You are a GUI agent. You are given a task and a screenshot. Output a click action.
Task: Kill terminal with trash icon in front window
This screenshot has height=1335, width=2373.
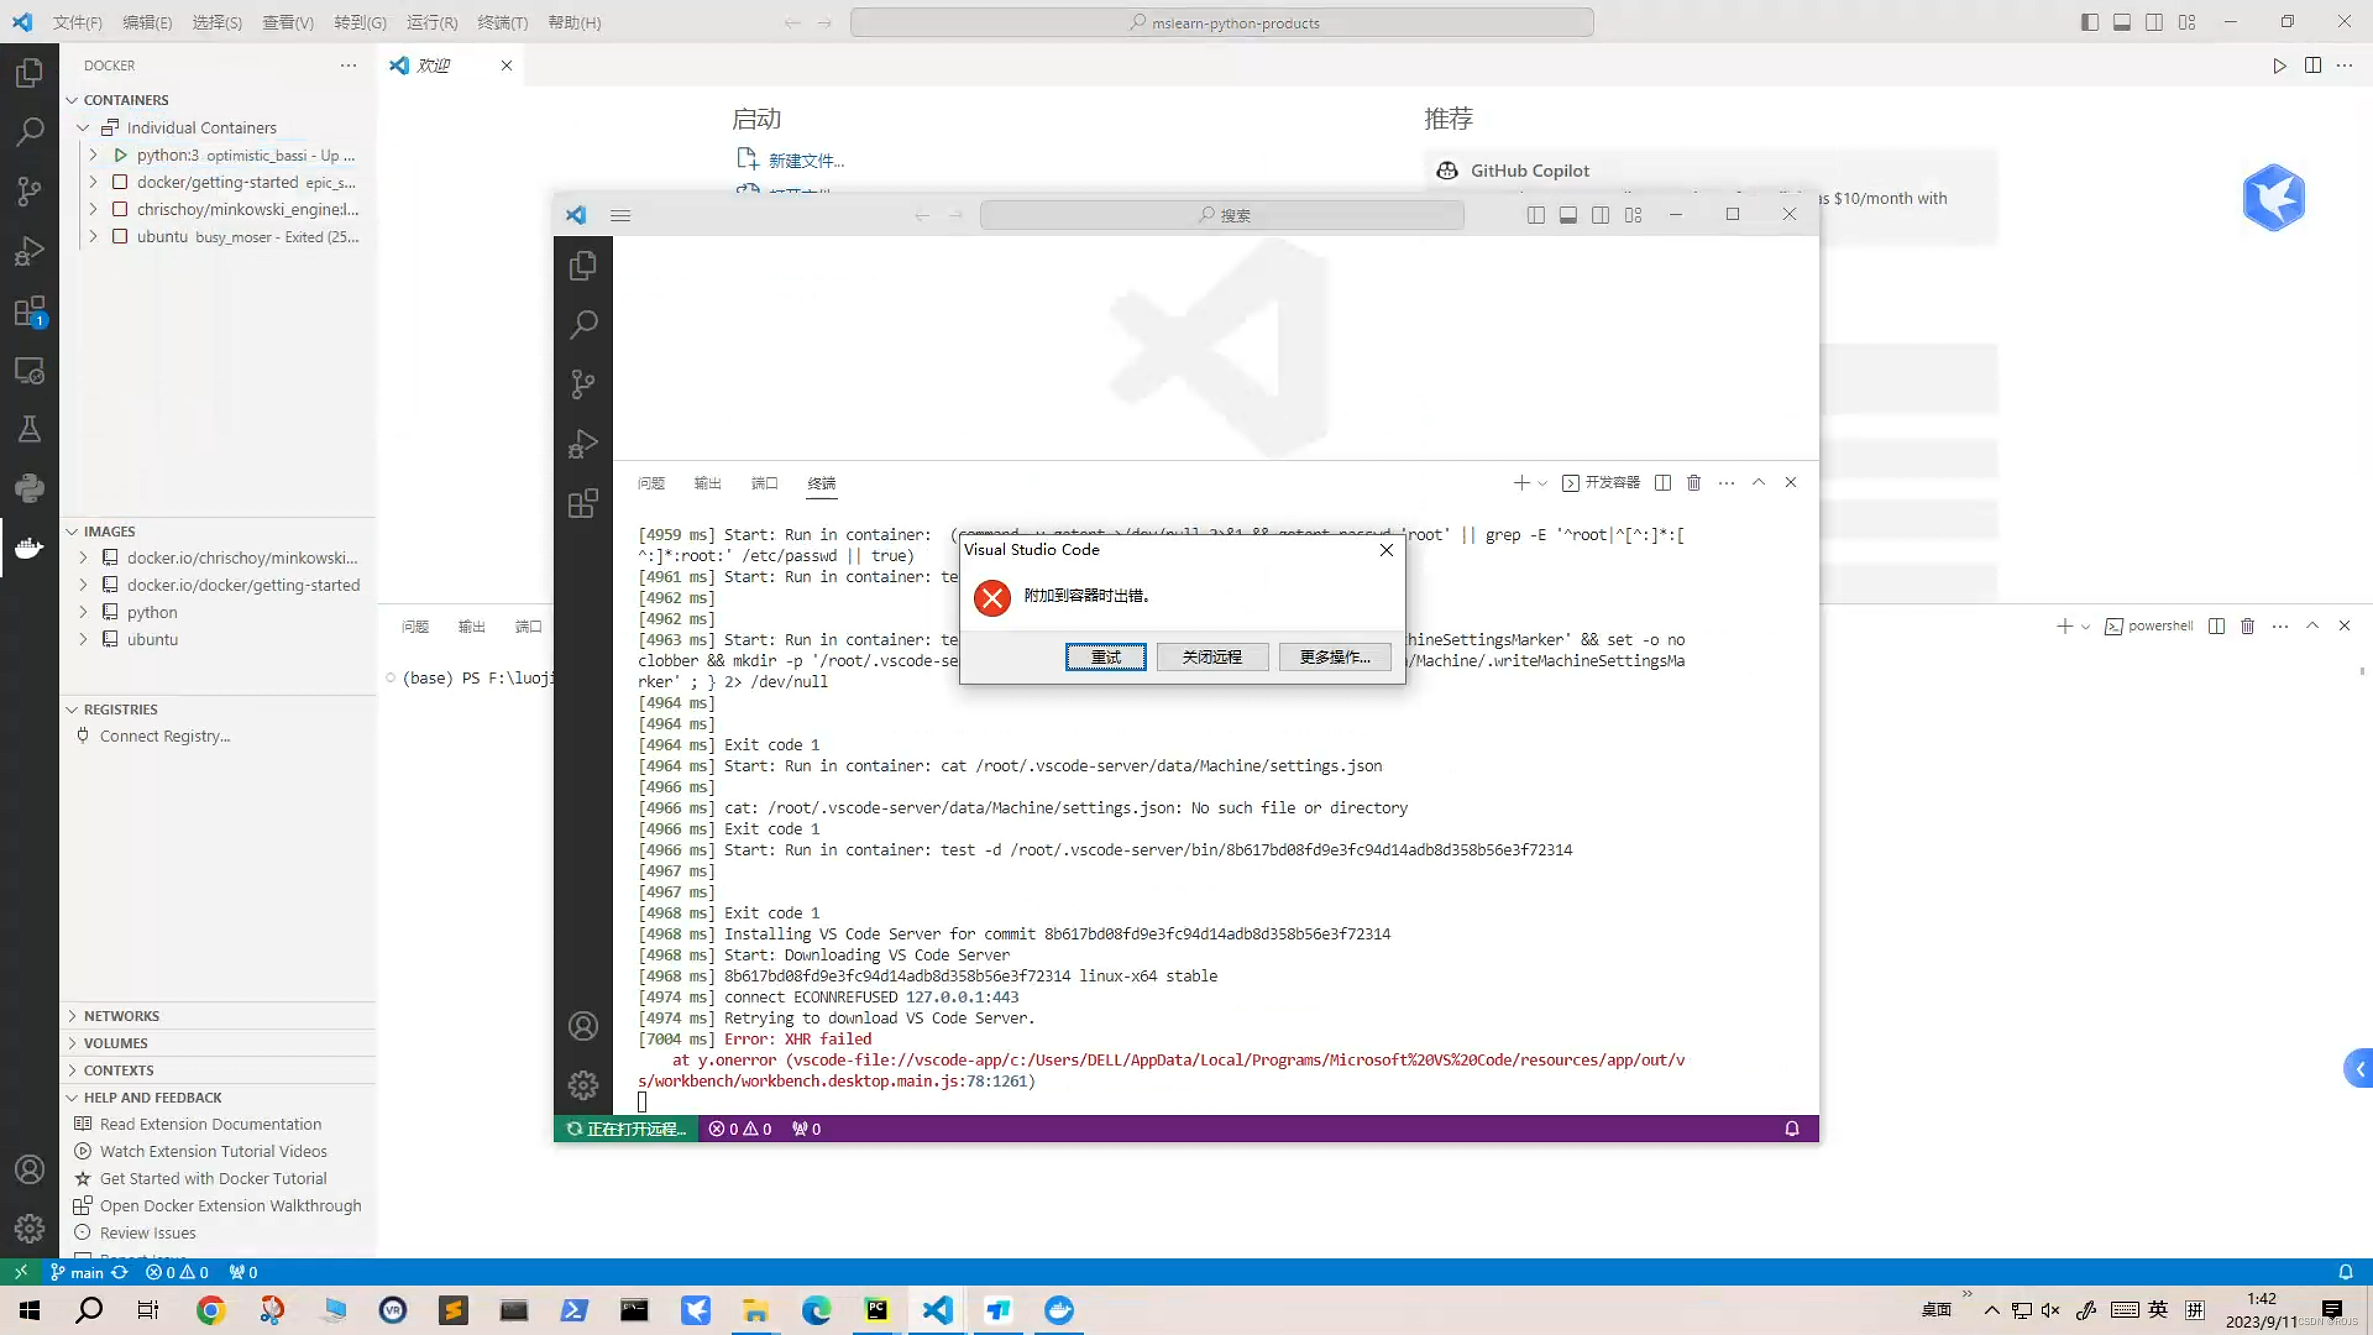pyautogui.click(x=1694, y=483)
